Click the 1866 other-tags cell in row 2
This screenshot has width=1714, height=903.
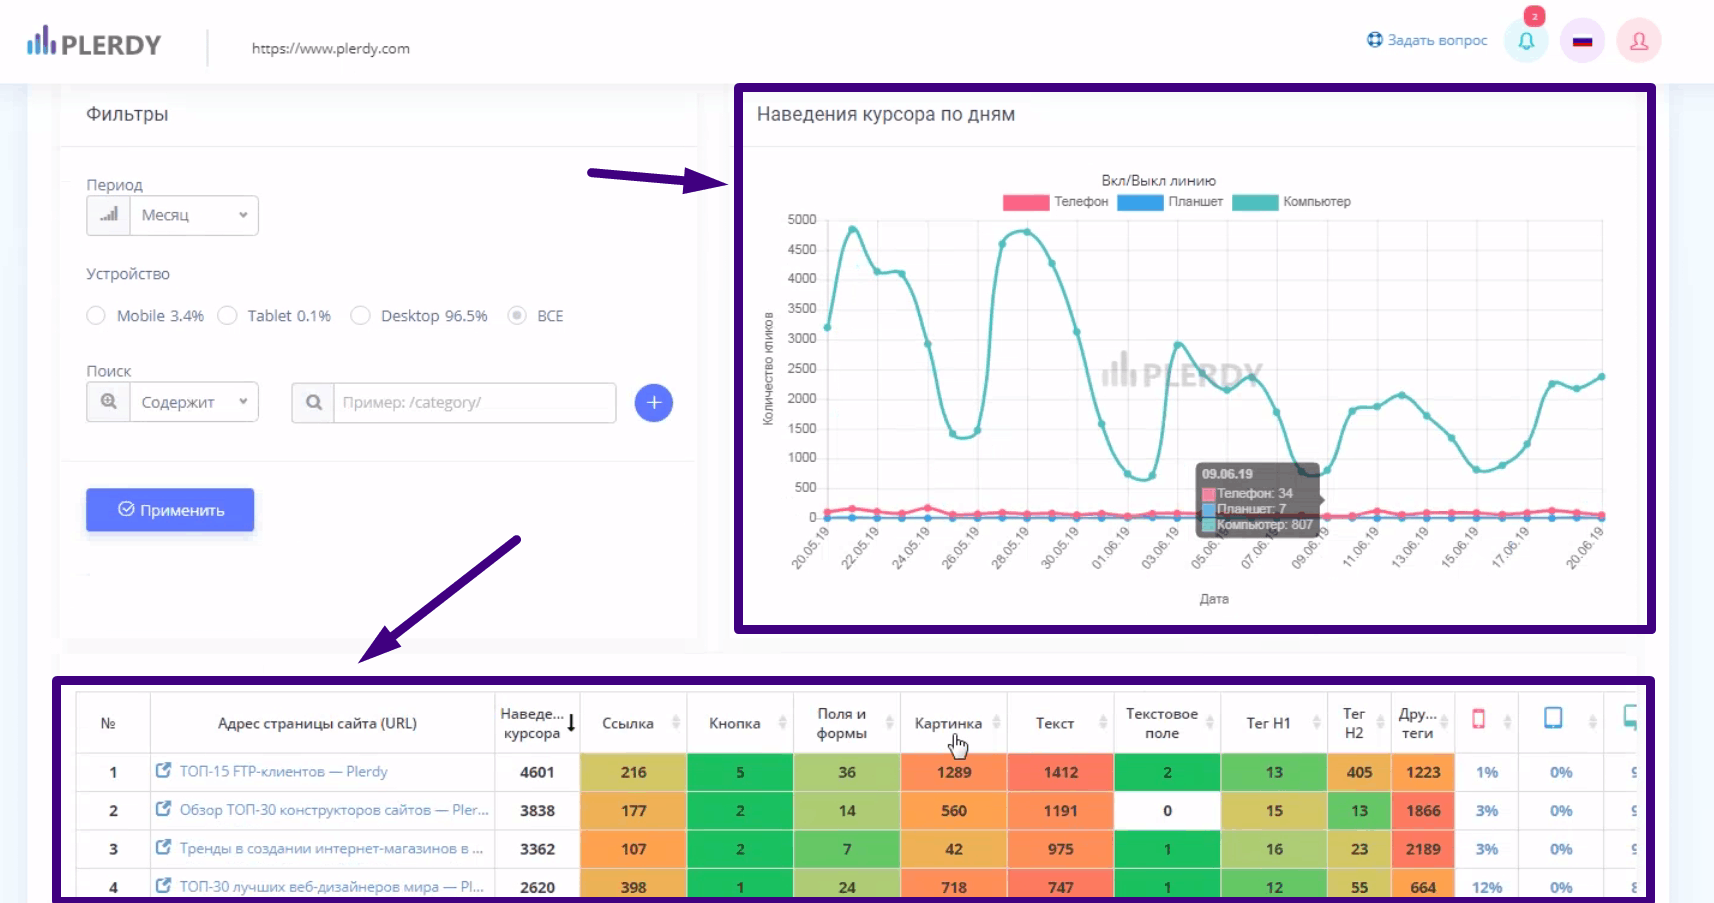[x=1423, y=811]
